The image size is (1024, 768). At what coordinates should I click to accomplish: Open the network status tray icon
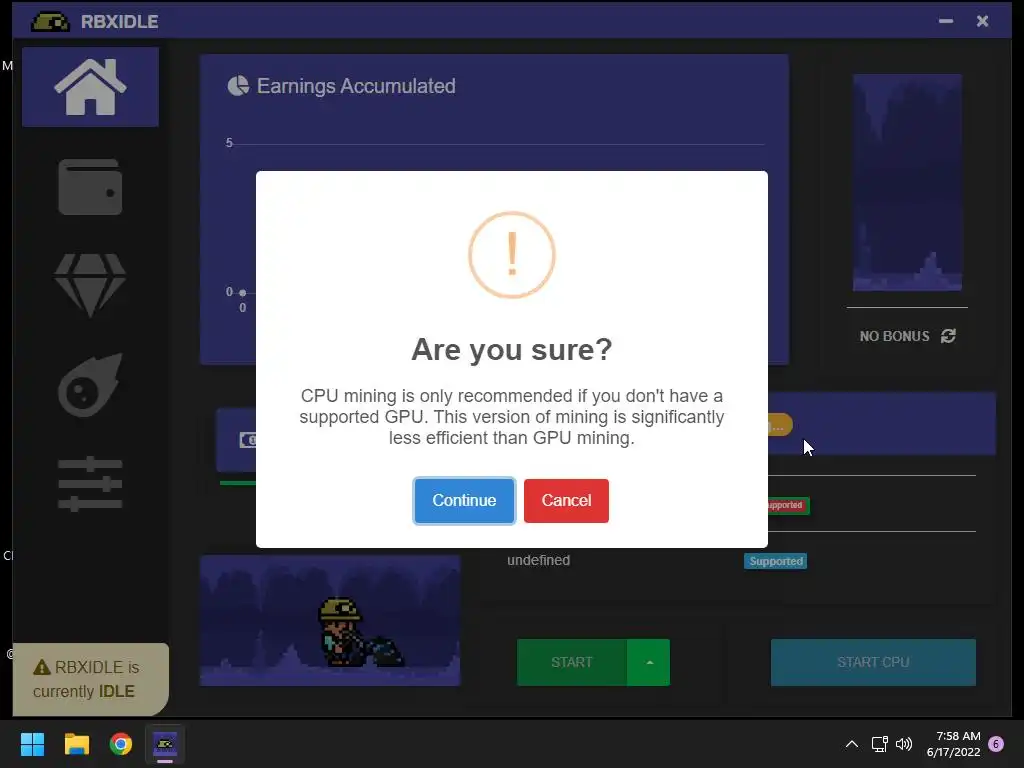[880, 744]
